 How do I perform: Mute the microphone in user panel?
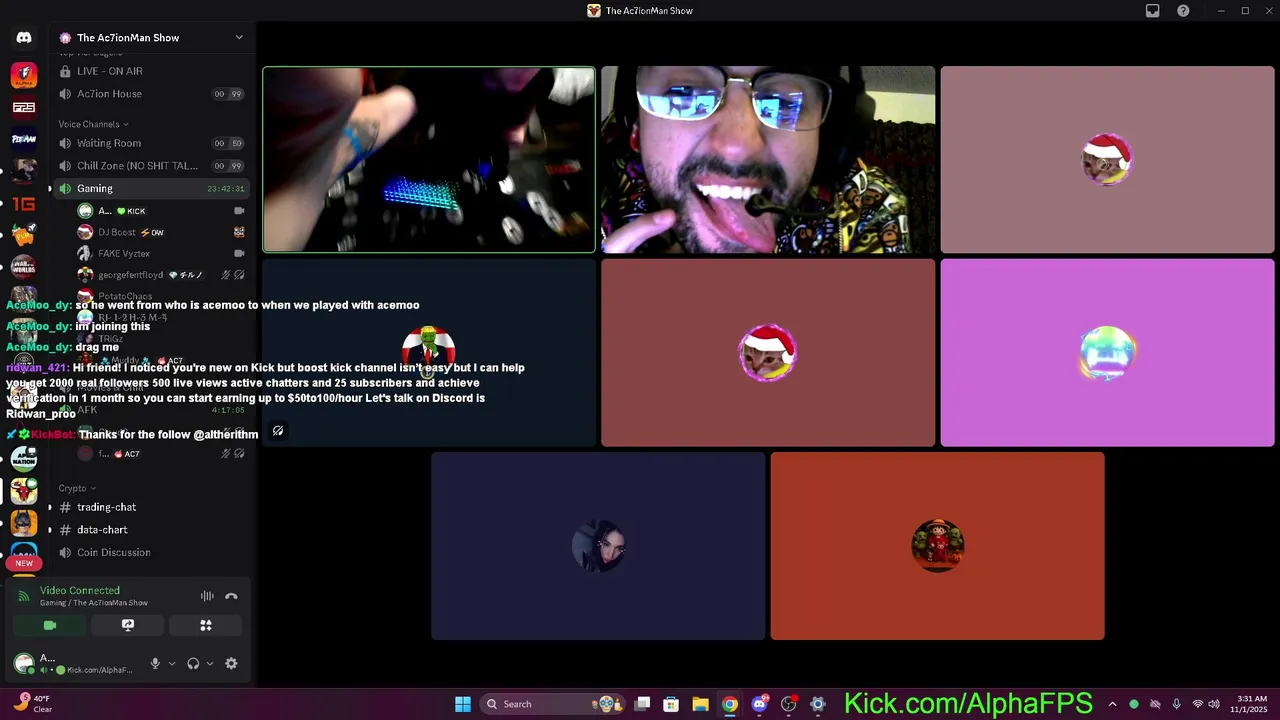(x=155, y=663)
